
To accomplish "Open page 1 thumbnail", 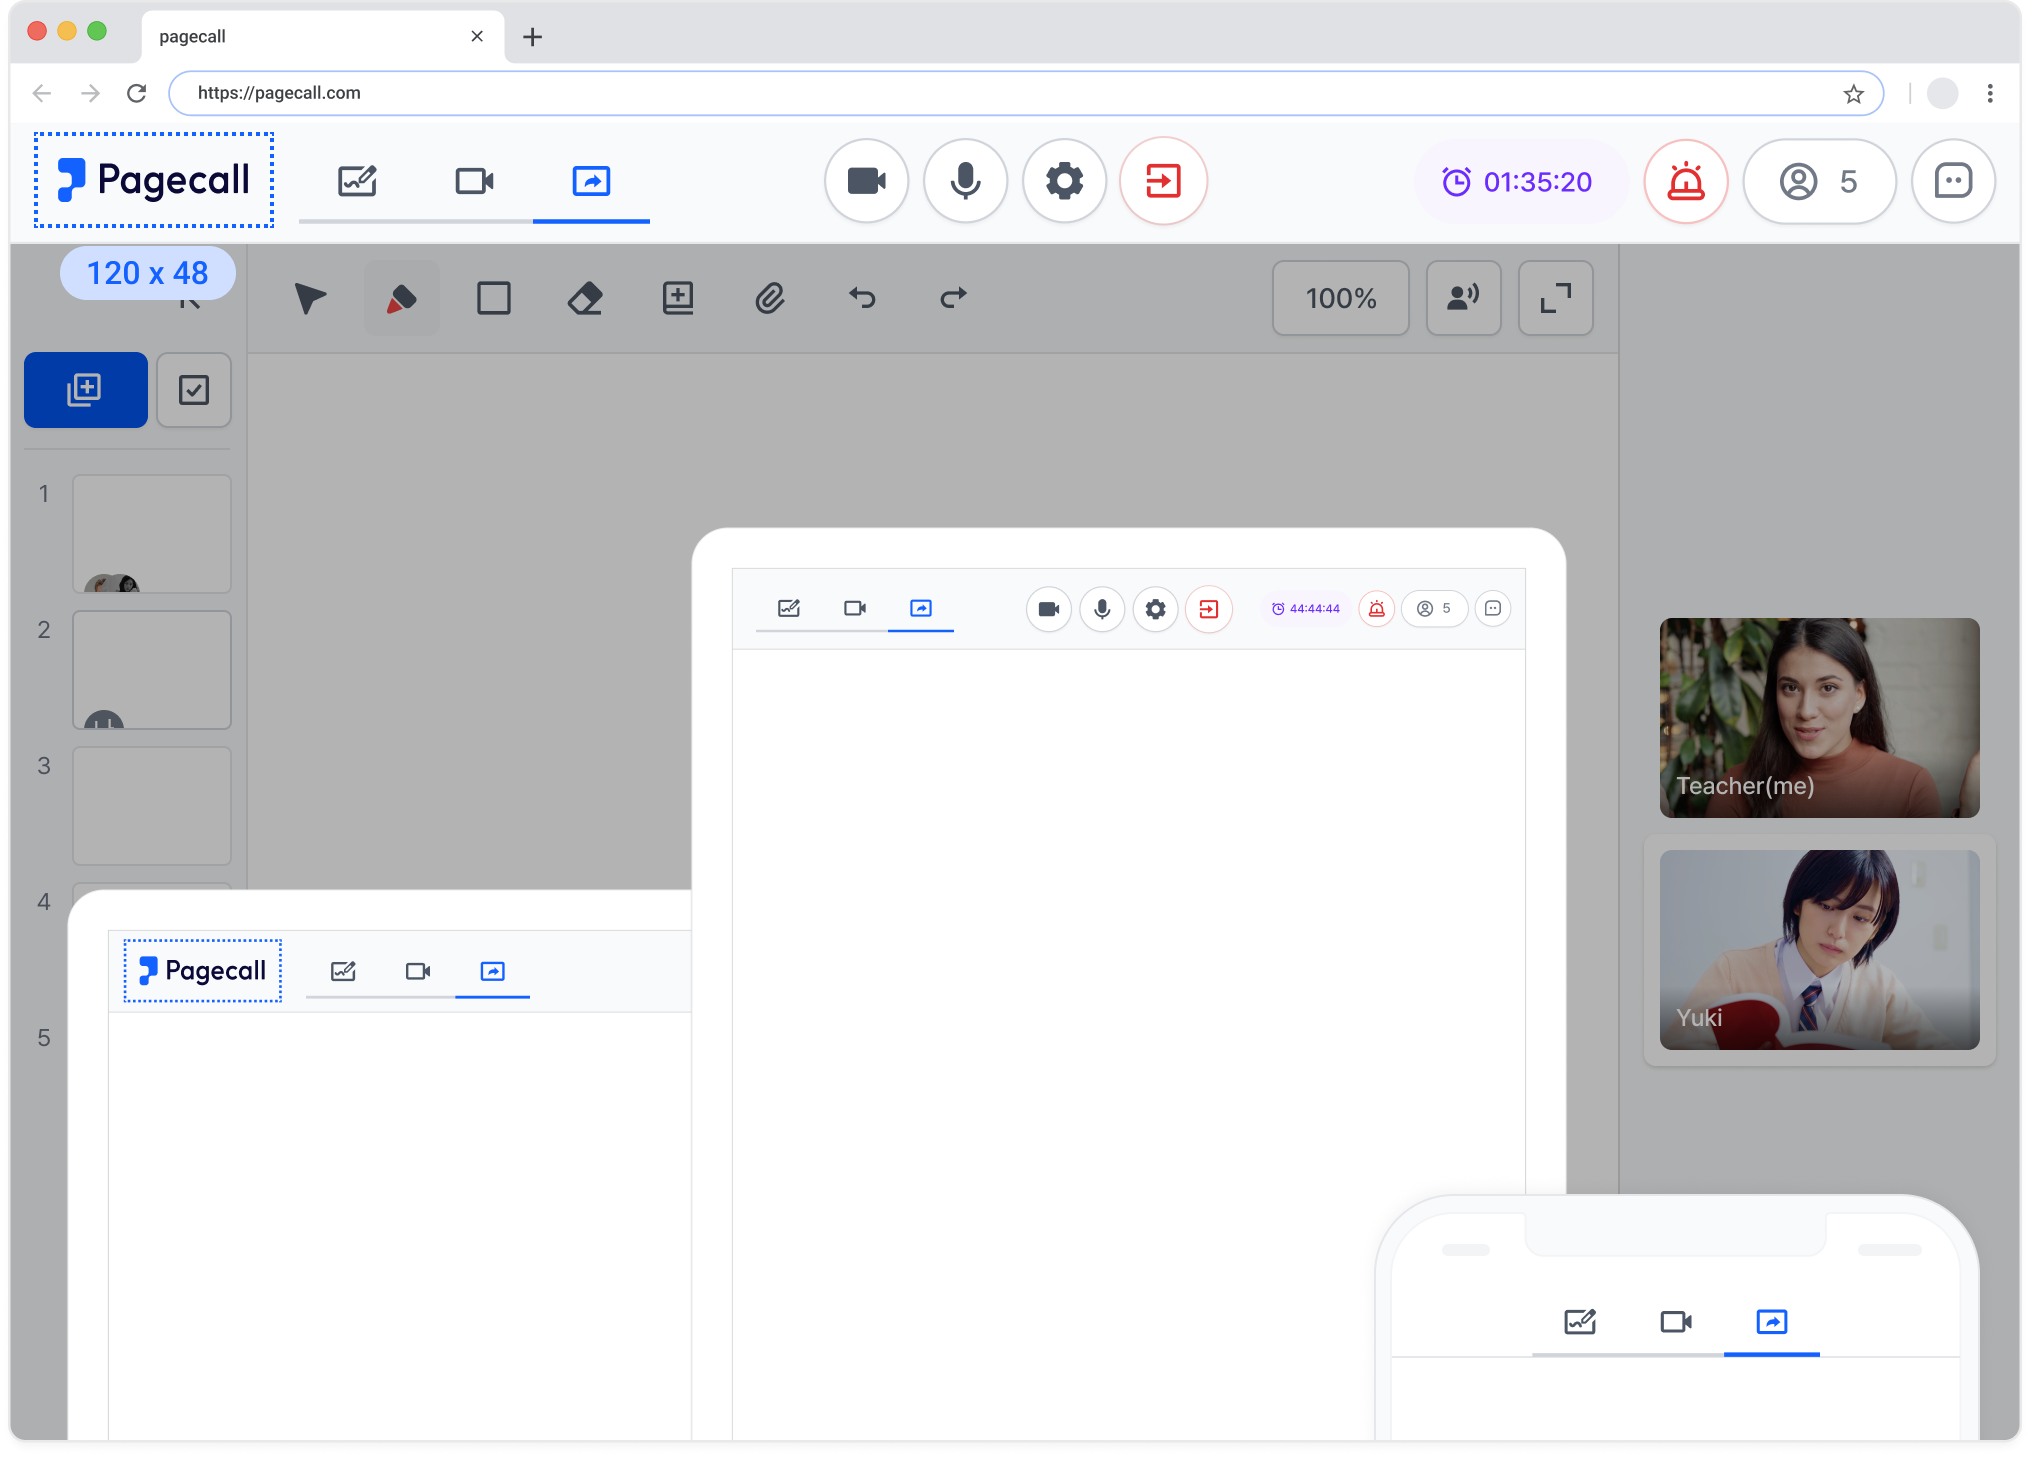I will click(152, 534).
